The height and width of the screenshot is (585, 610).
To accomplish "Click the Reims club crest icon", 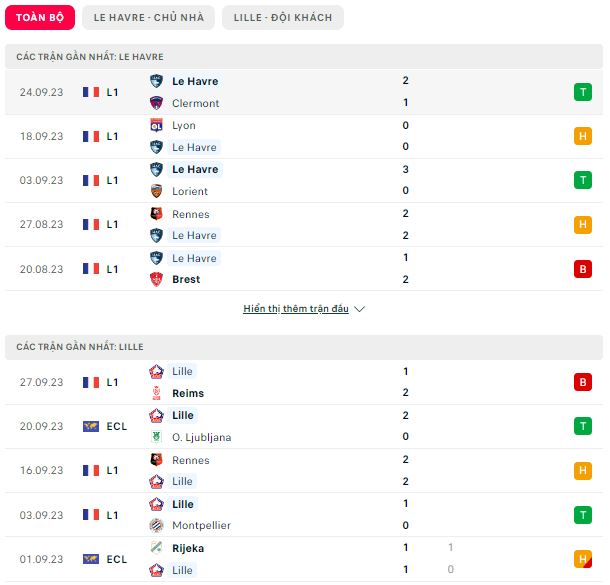I will (156, 393).
